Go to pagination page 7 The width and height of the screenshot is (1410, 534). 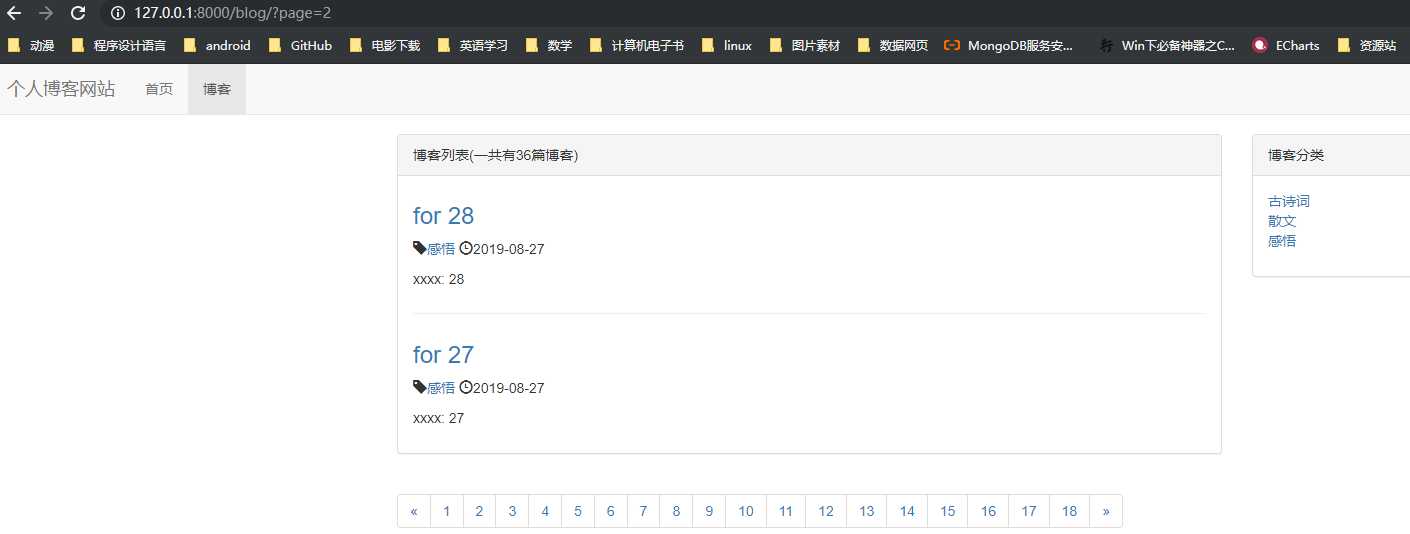(x=644, y=511)
